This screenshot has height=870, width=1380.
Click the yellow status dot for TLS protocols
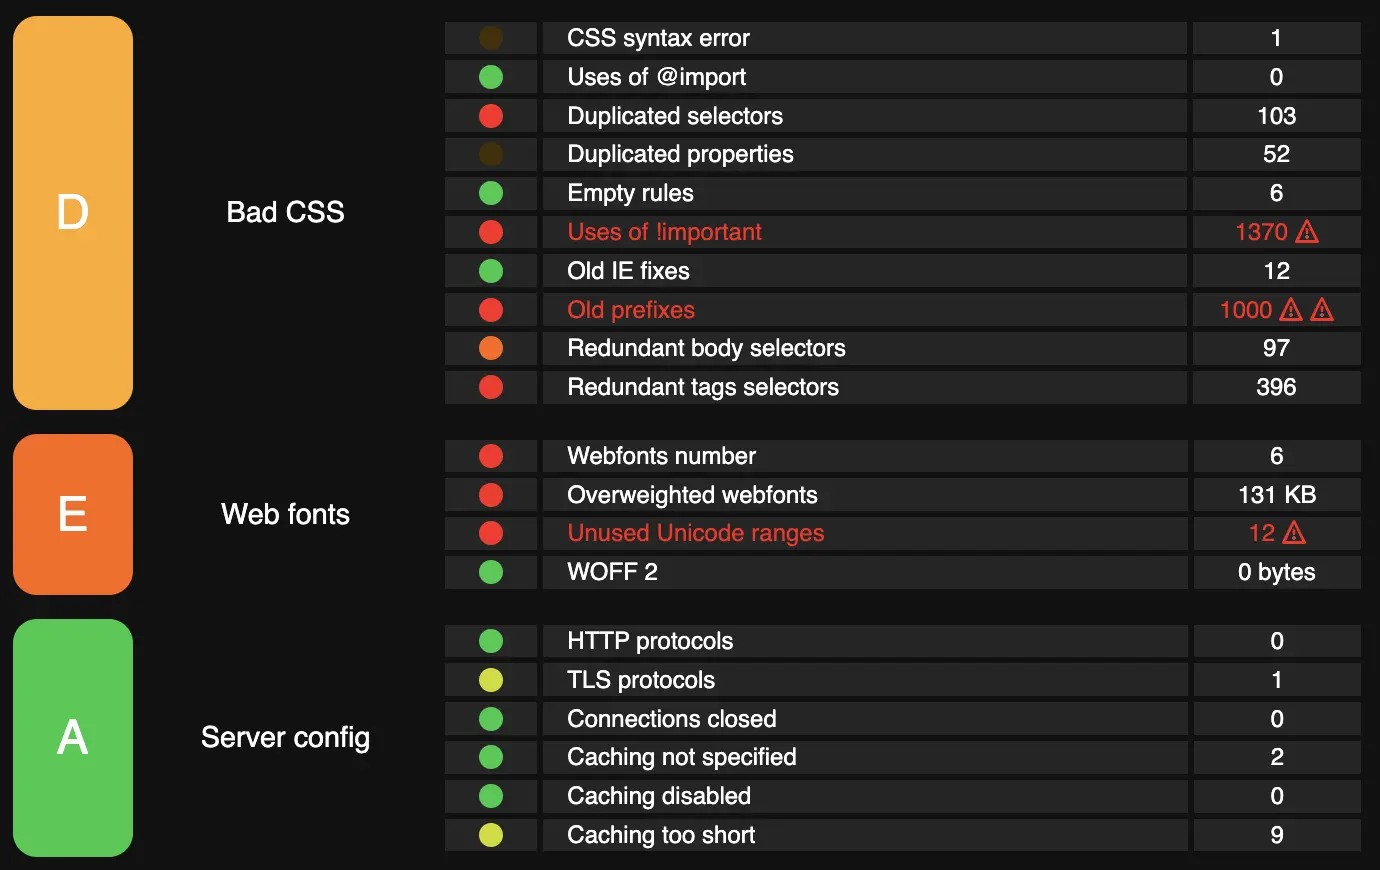point(491,679)
